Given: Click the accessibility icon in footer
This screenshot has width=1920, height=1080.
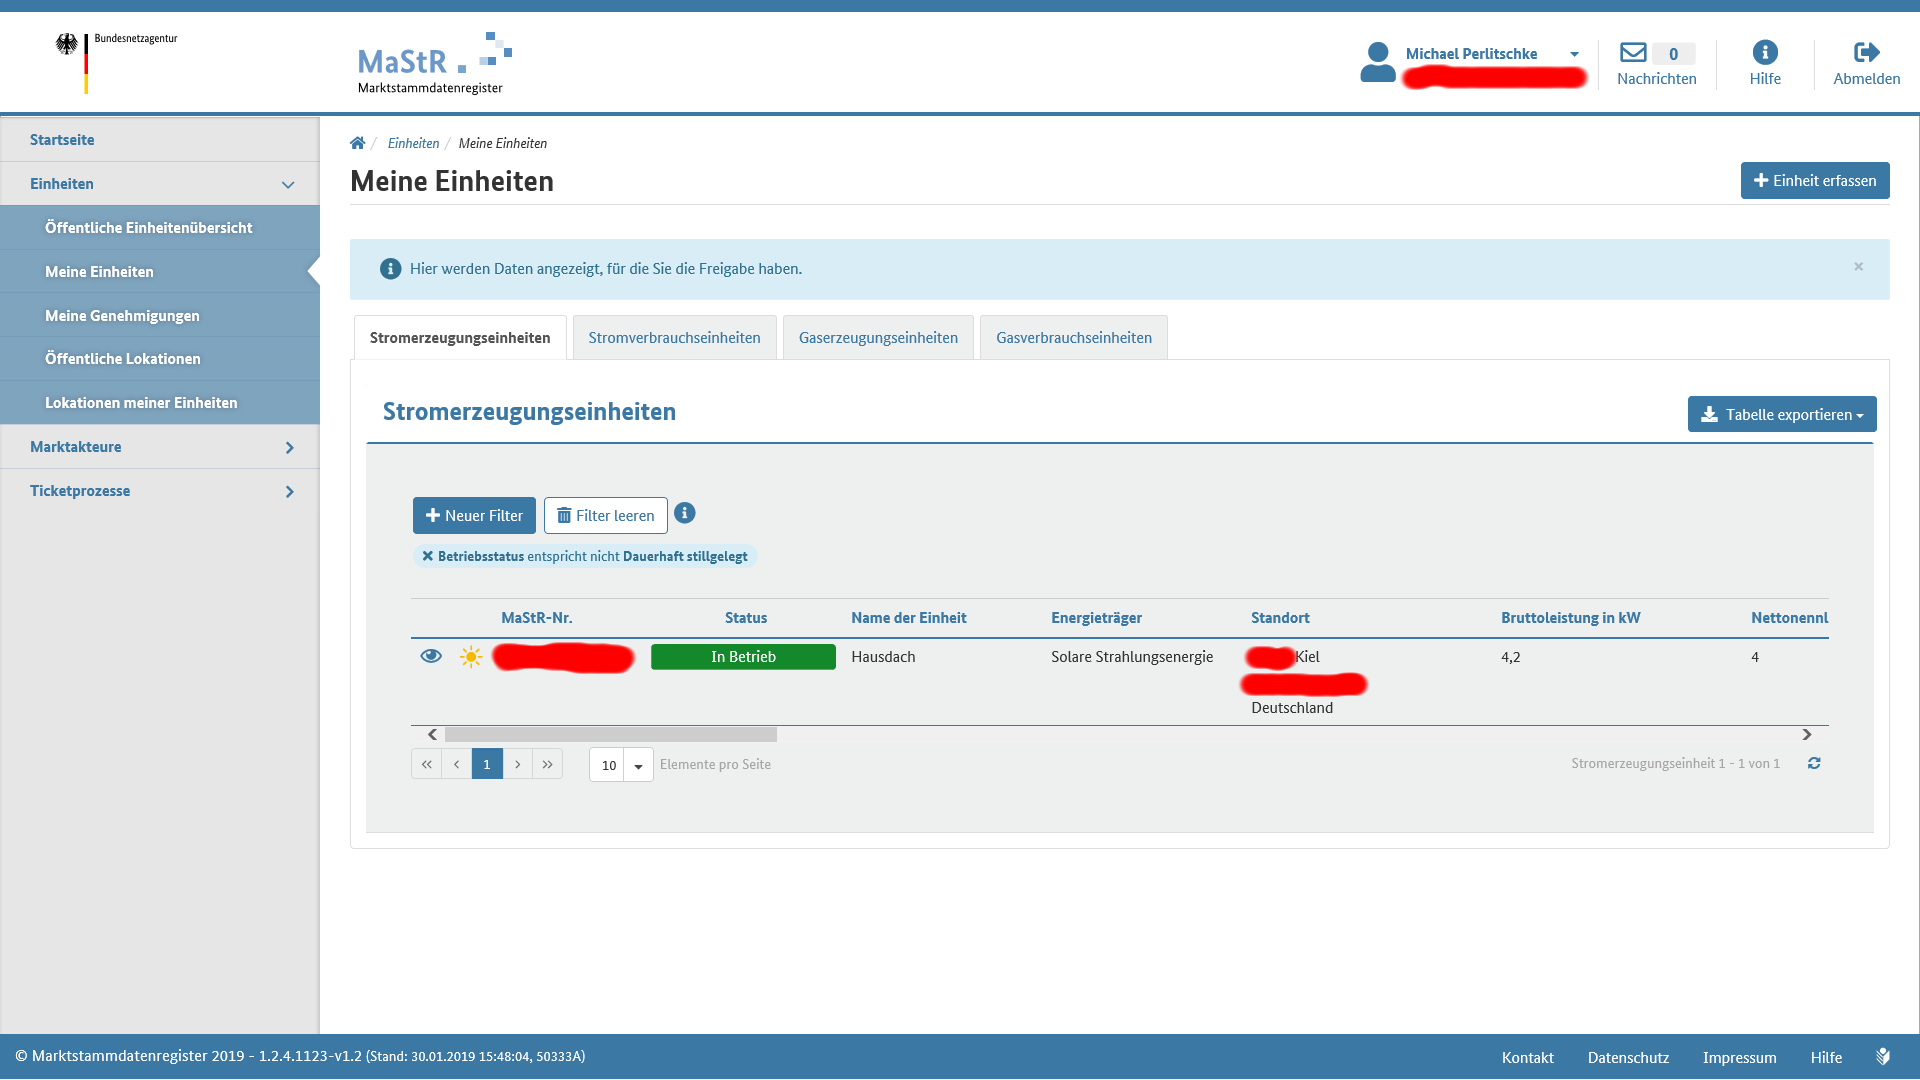Looking at the screenshot, I should pyautogui.click(x=1883, y=1056).
